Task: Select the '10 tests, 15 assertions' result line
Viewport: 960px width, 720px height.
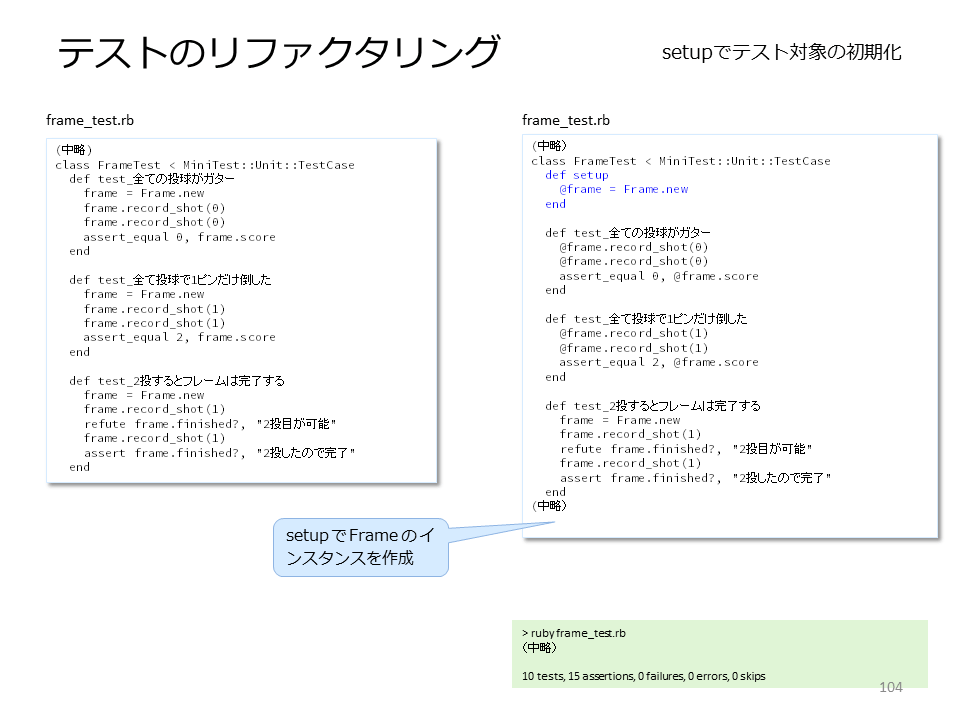Action: 643,676
